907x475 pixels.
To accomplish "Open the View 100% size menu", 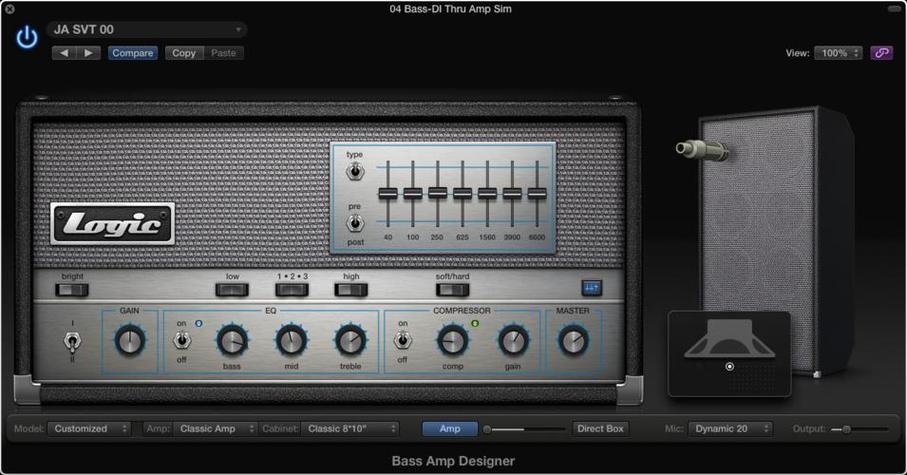I will 838,53.
